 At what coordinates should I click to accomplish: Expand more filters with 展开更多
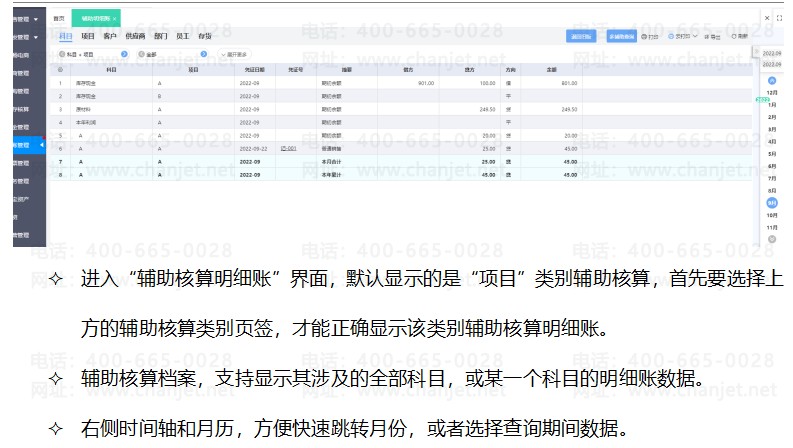tap(234, 54)
